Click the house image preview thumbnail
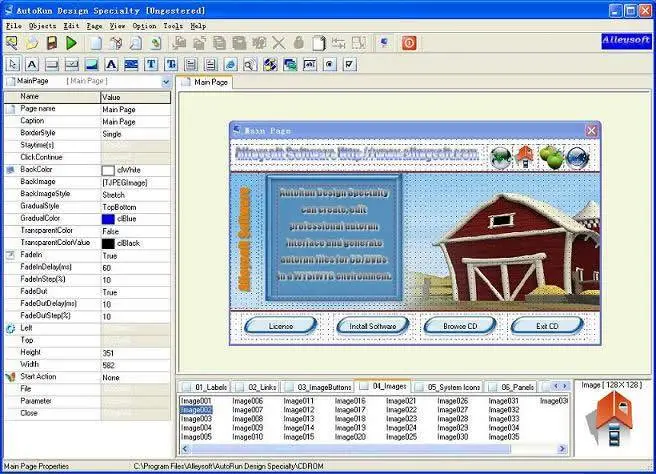 [612, 419]
